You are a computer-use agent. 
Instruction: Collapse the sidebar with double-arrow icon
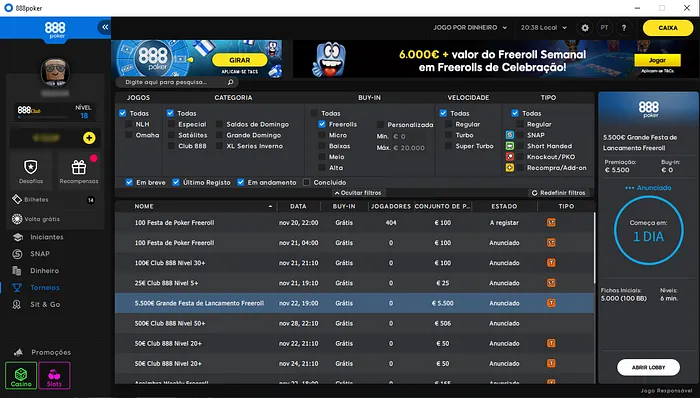105,27
